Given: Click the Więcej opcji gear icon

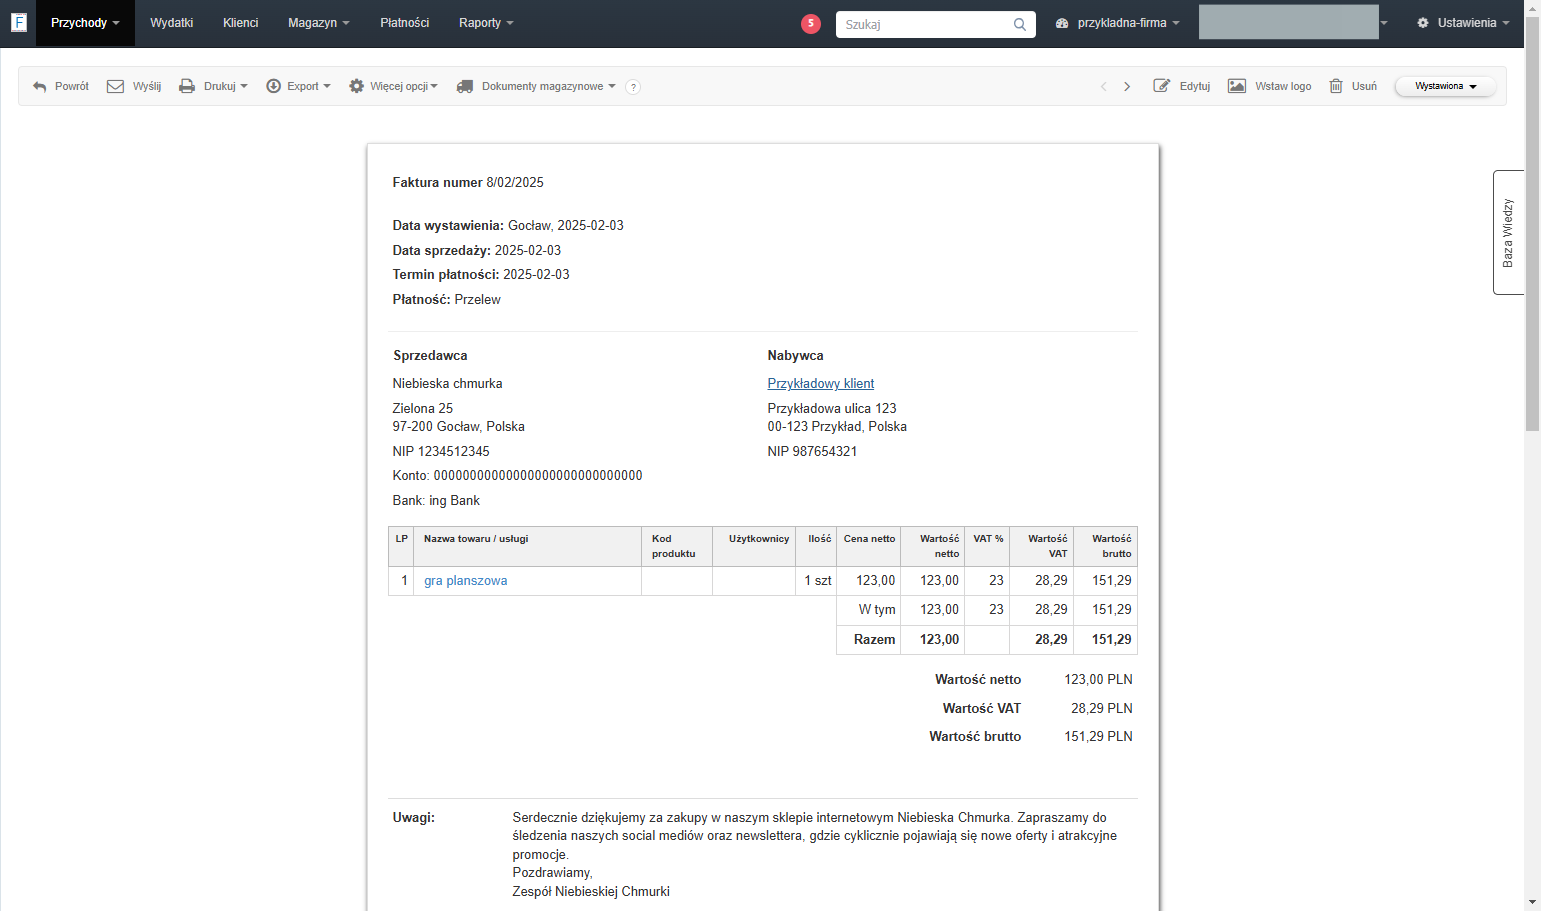Looking at the screenshot, I should [356, 86].
